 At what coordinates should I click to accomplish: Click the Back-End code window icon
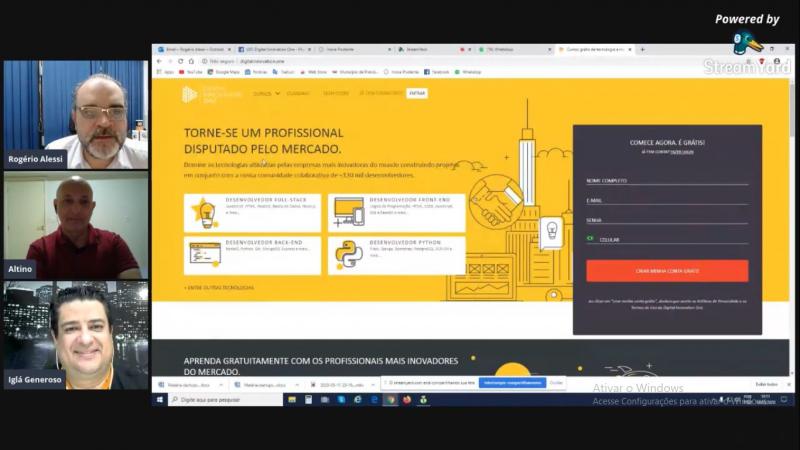(x=205, y=255)
